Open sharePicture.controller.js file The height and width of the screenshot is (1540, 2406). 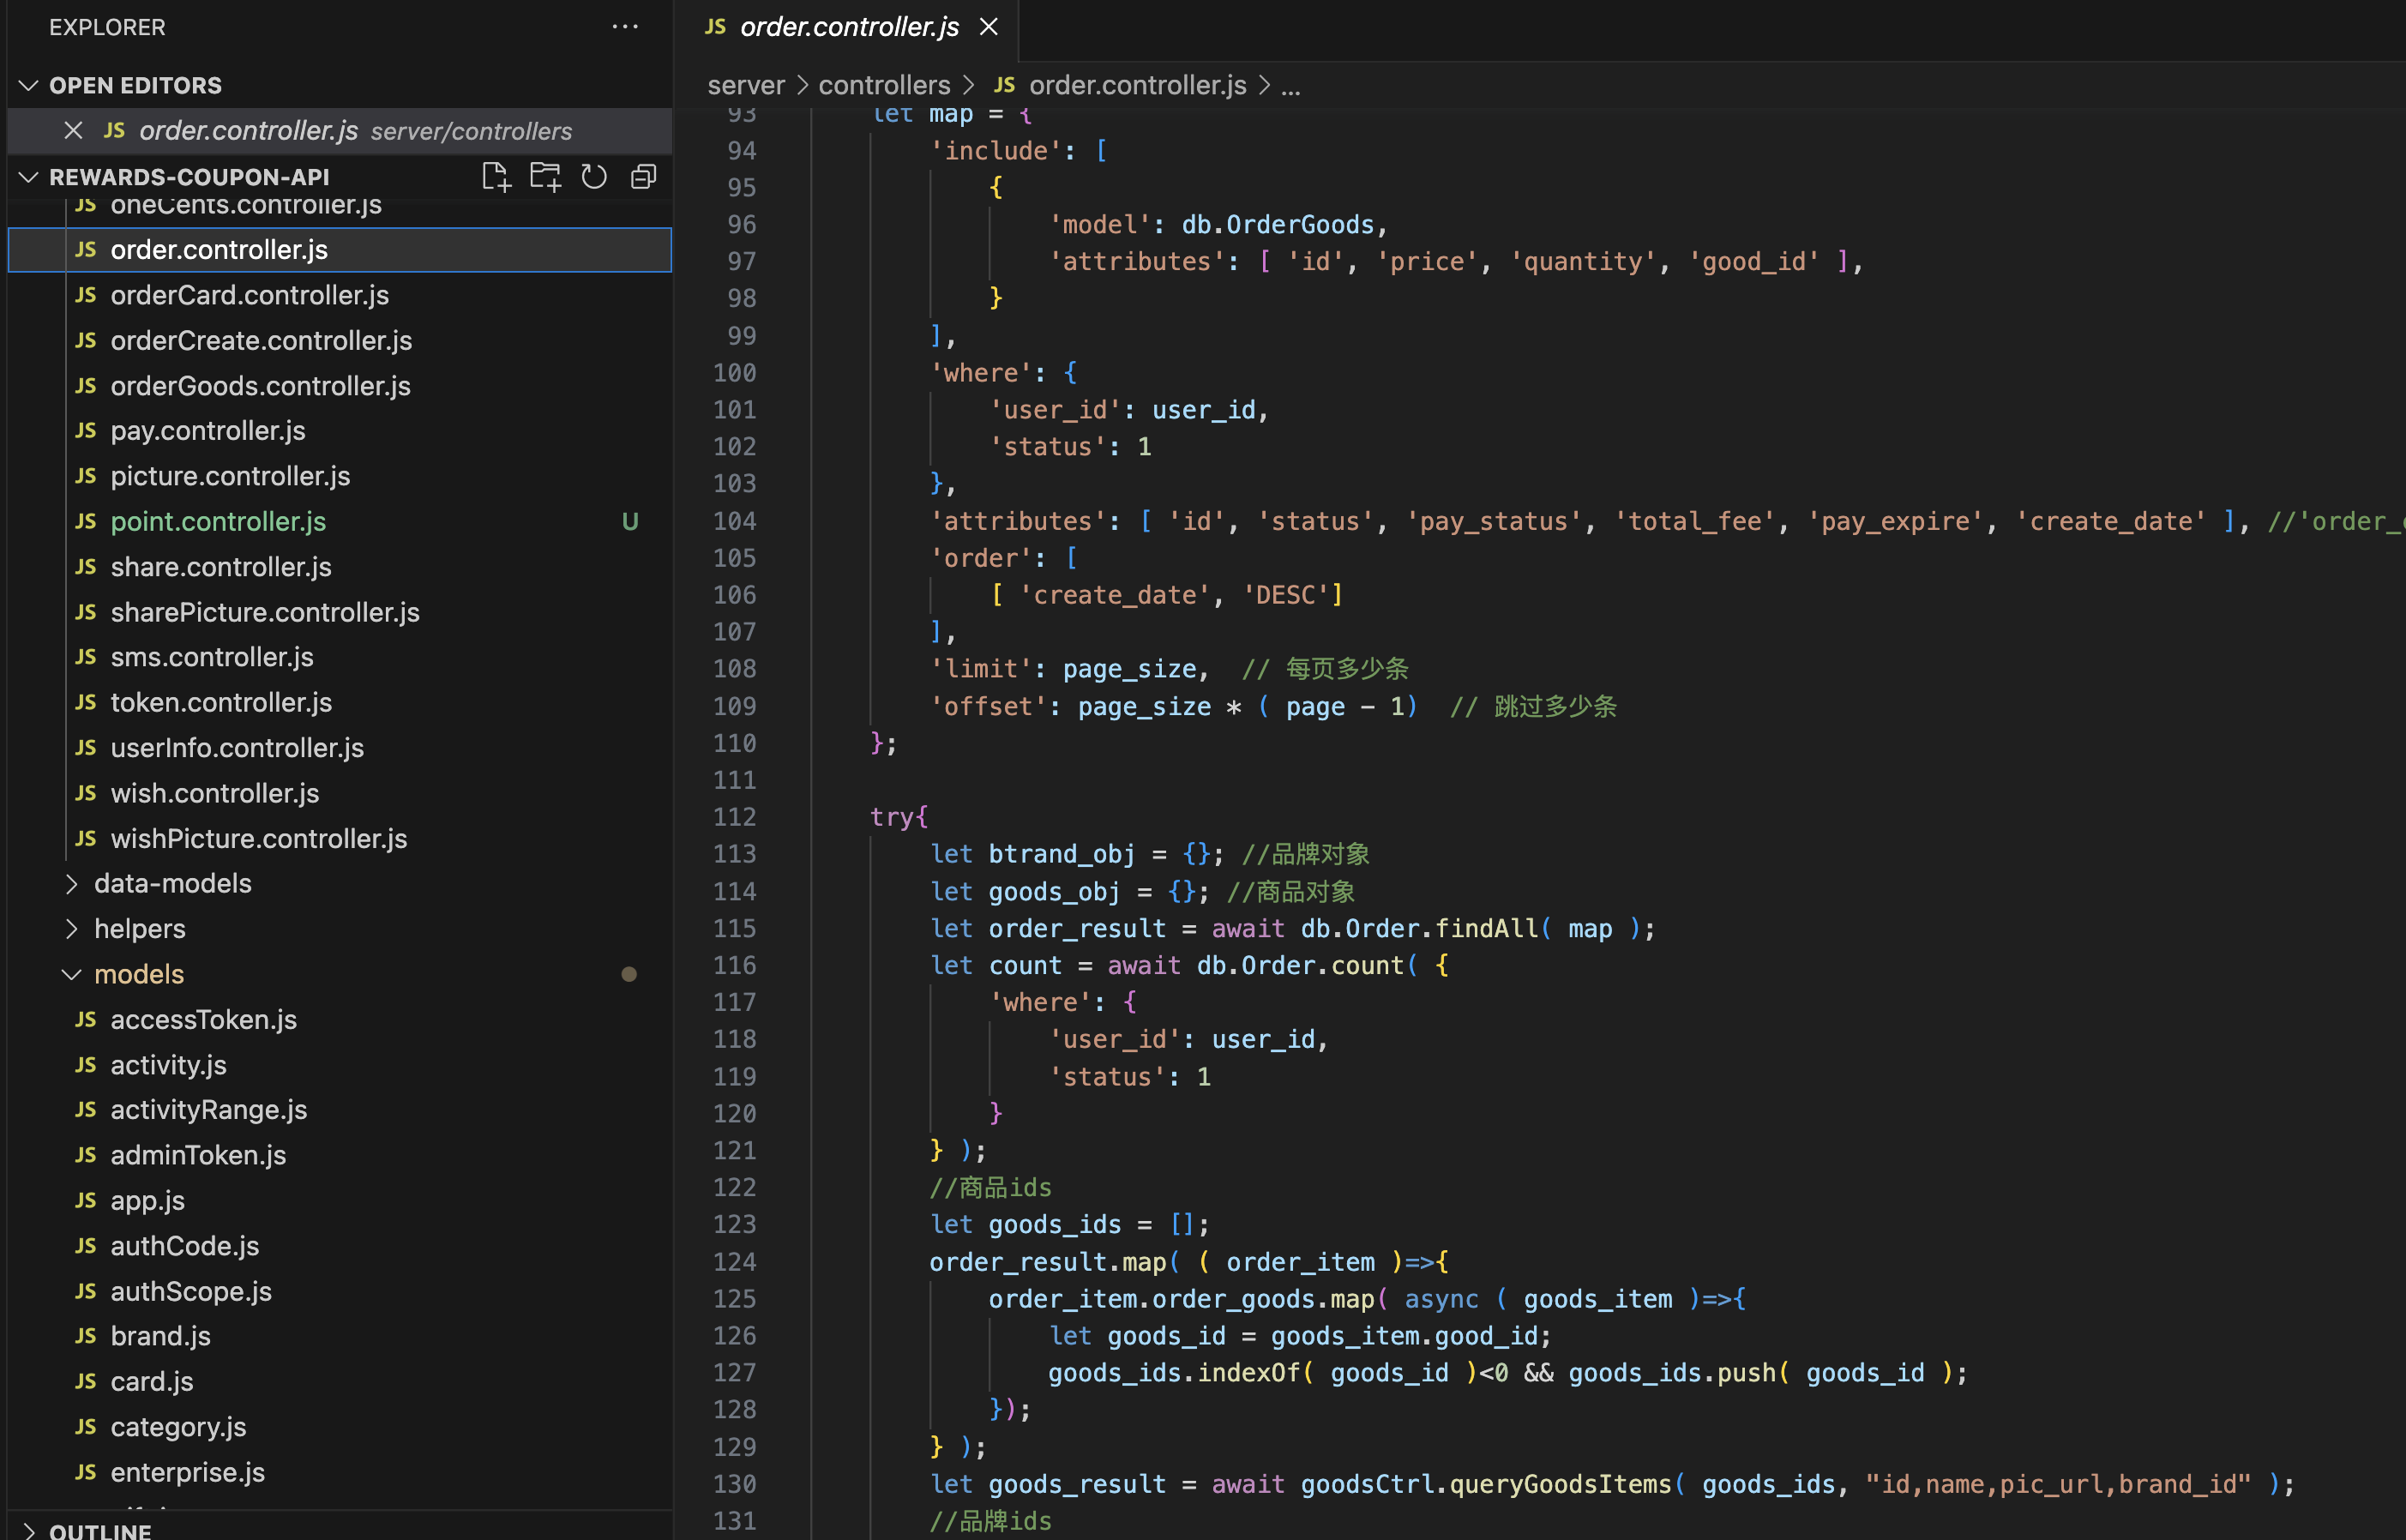pyautogui.click(x=340, y=612)
